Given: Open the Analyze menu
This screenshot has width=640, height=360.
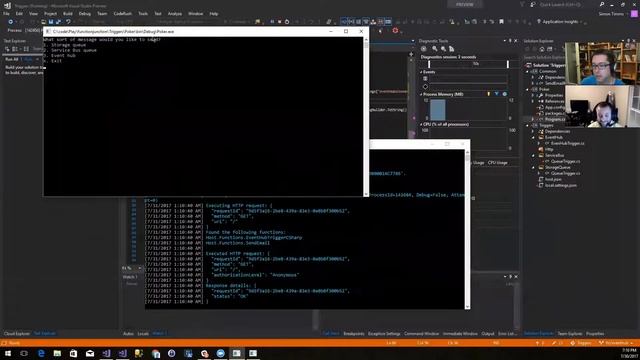Looking at the screenshot, I should click(x=175, y=13).
